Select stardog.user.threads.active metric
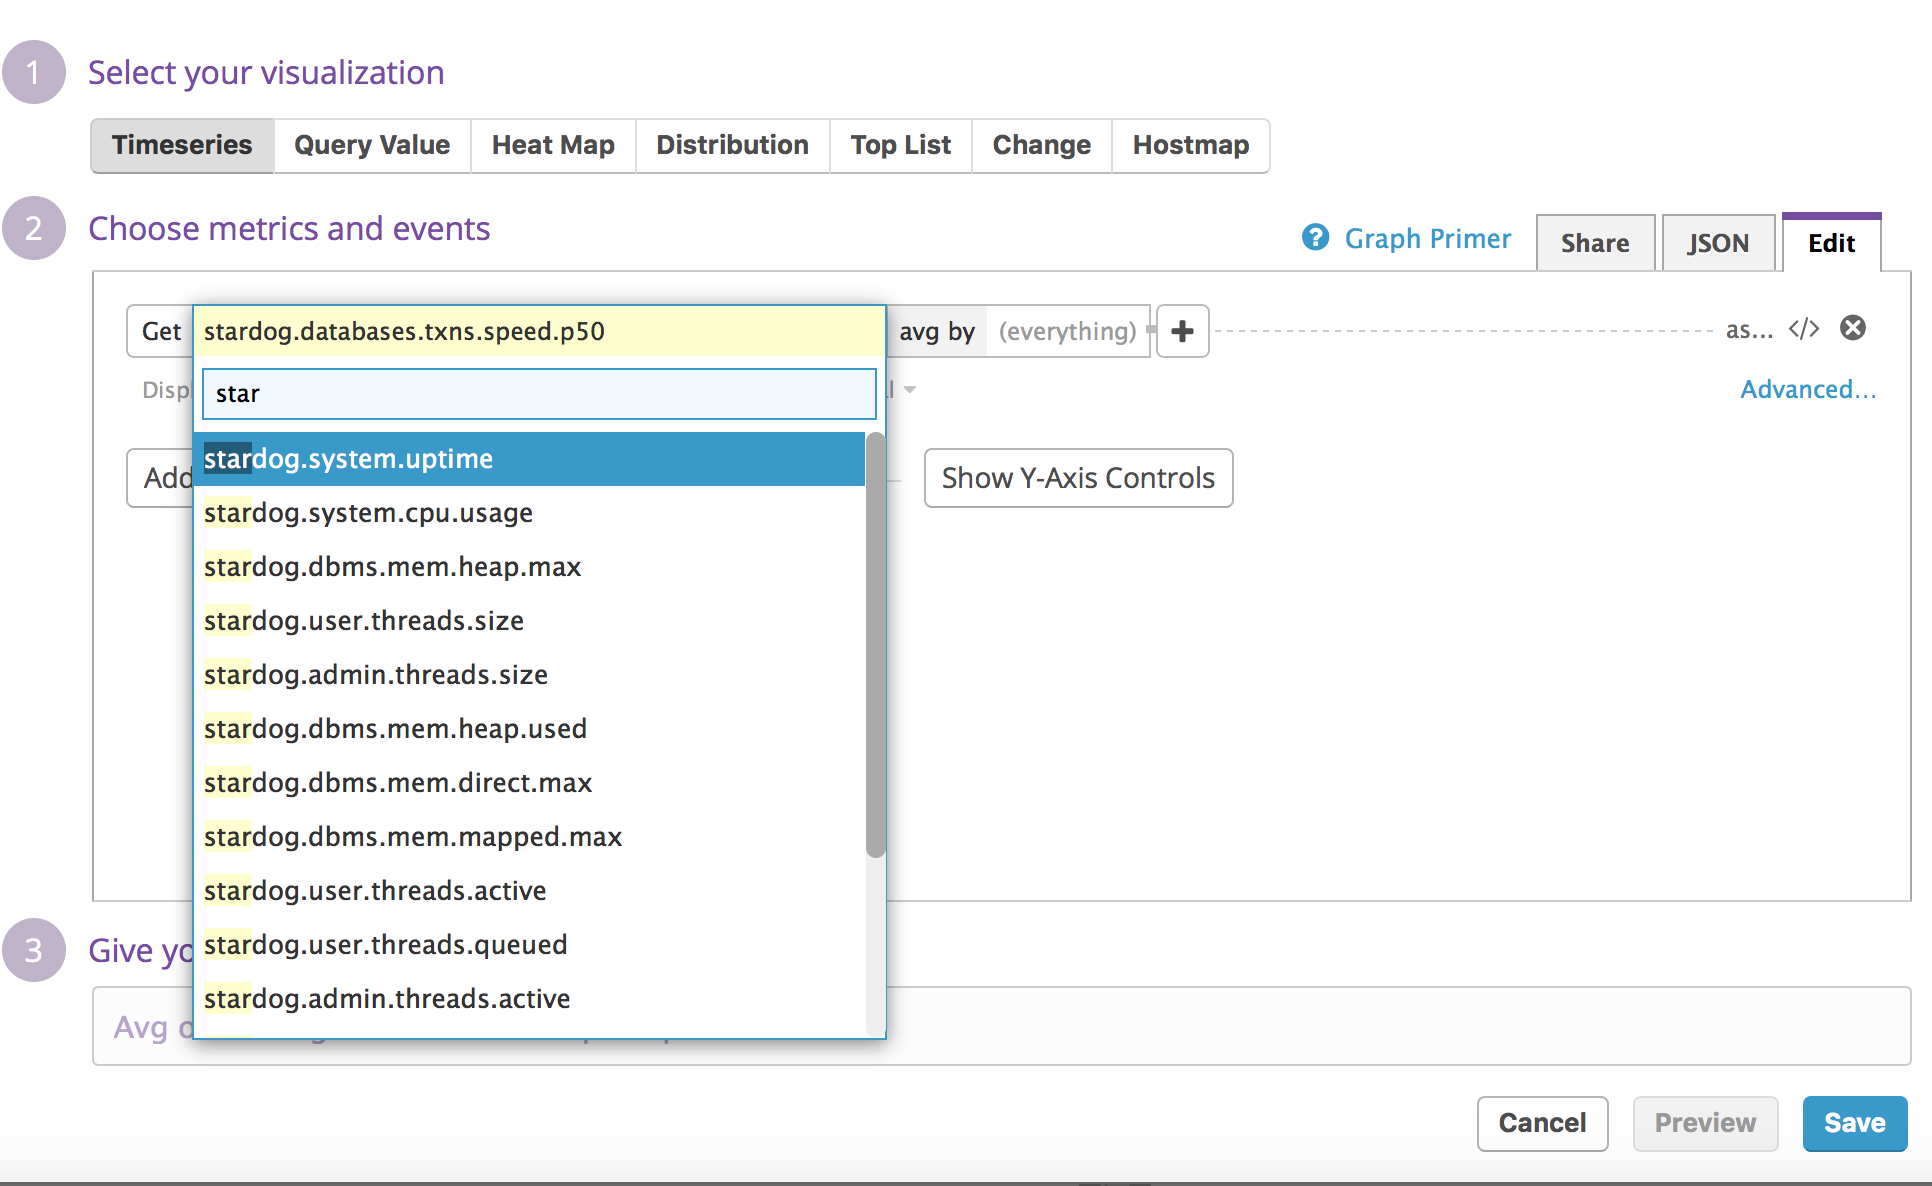Image resolution: width=1932 pixels, height=1186 pixels. pyautogui.click(x=529, y=891)
